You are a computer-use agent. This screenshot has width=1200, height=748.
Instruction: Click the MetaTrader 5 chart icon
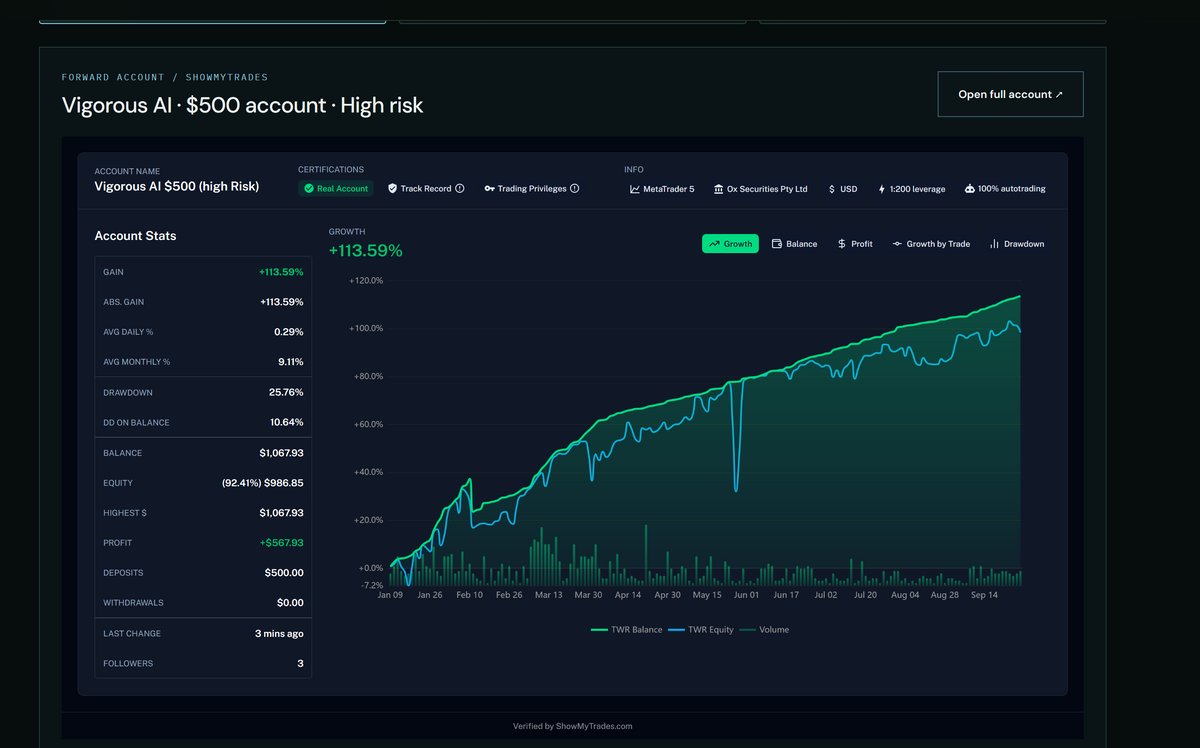635,188
